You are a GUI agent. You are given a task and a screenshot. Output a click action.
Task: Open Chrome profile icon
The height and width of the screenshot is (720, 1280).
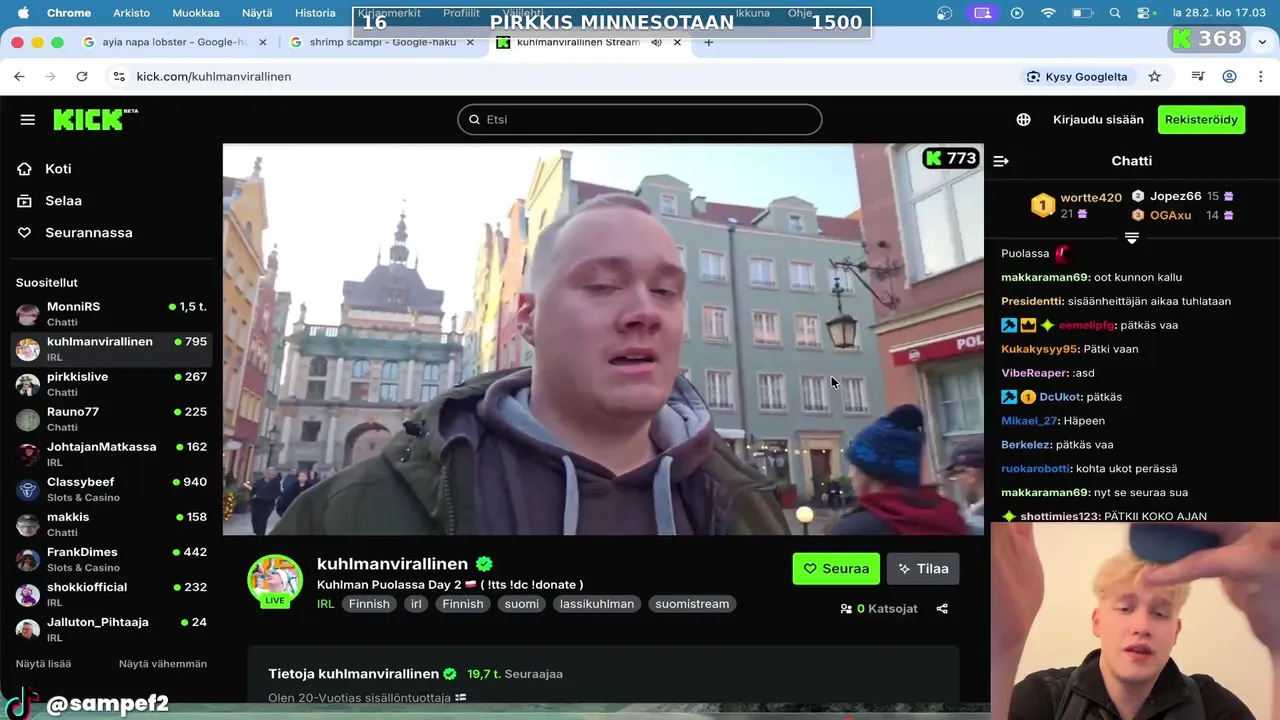[x=1230, y=76]
